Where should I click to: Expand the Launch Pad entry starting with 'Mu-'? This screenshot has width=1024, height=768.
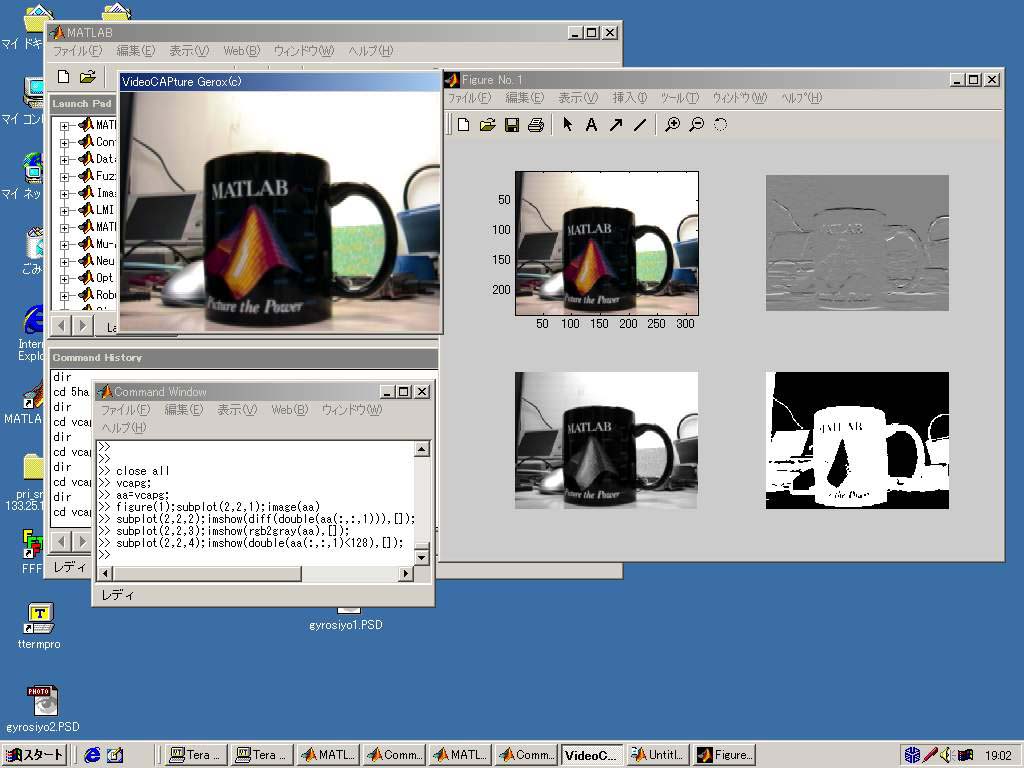pos(64,244)
